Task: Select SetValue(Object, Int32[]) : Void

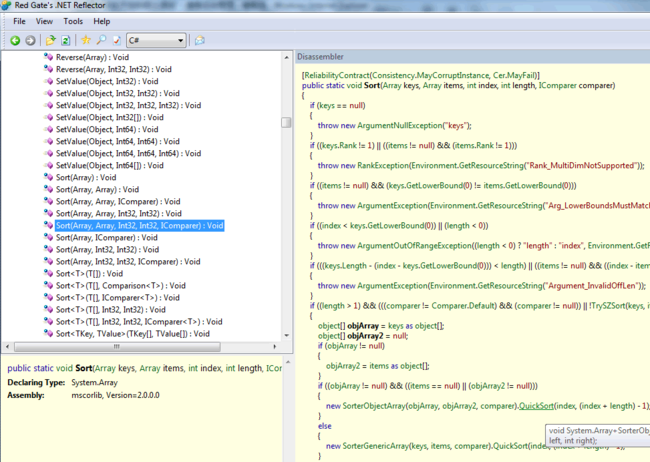Action: point(110,117)
